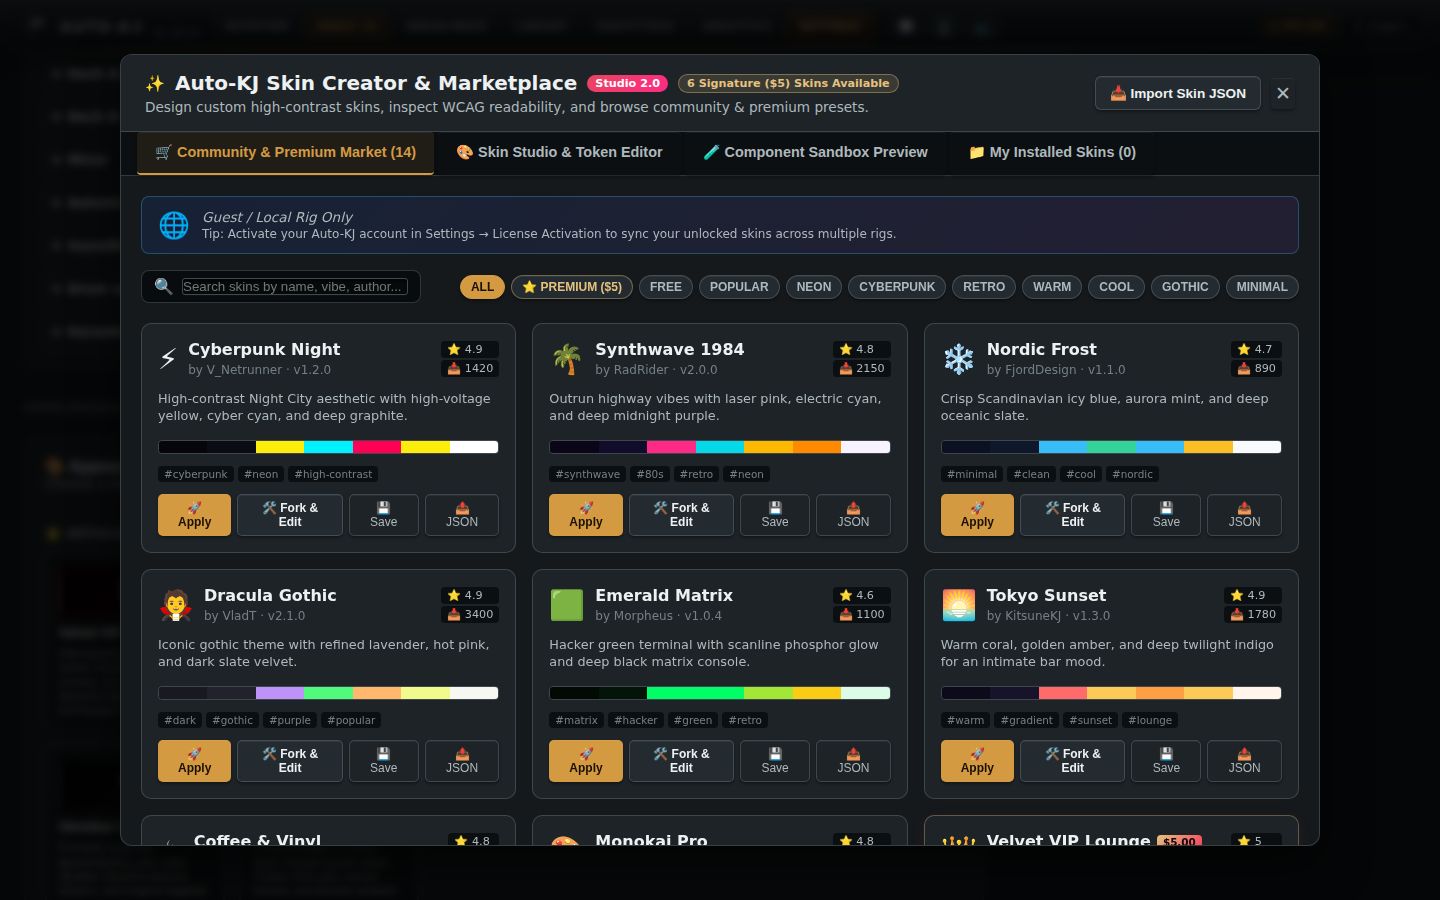This screenshot has width=1440, height=900.
Task: Export Nordic Frost JSON
Action: pos(1244,515)
